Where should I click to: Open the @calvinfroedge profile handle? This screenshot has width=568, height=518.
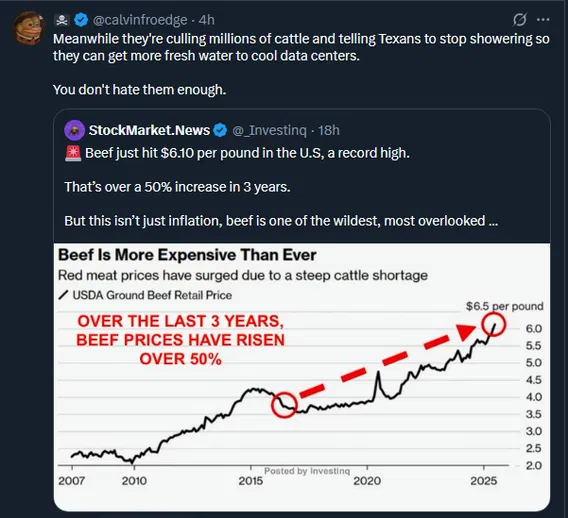tap(140, 20)
